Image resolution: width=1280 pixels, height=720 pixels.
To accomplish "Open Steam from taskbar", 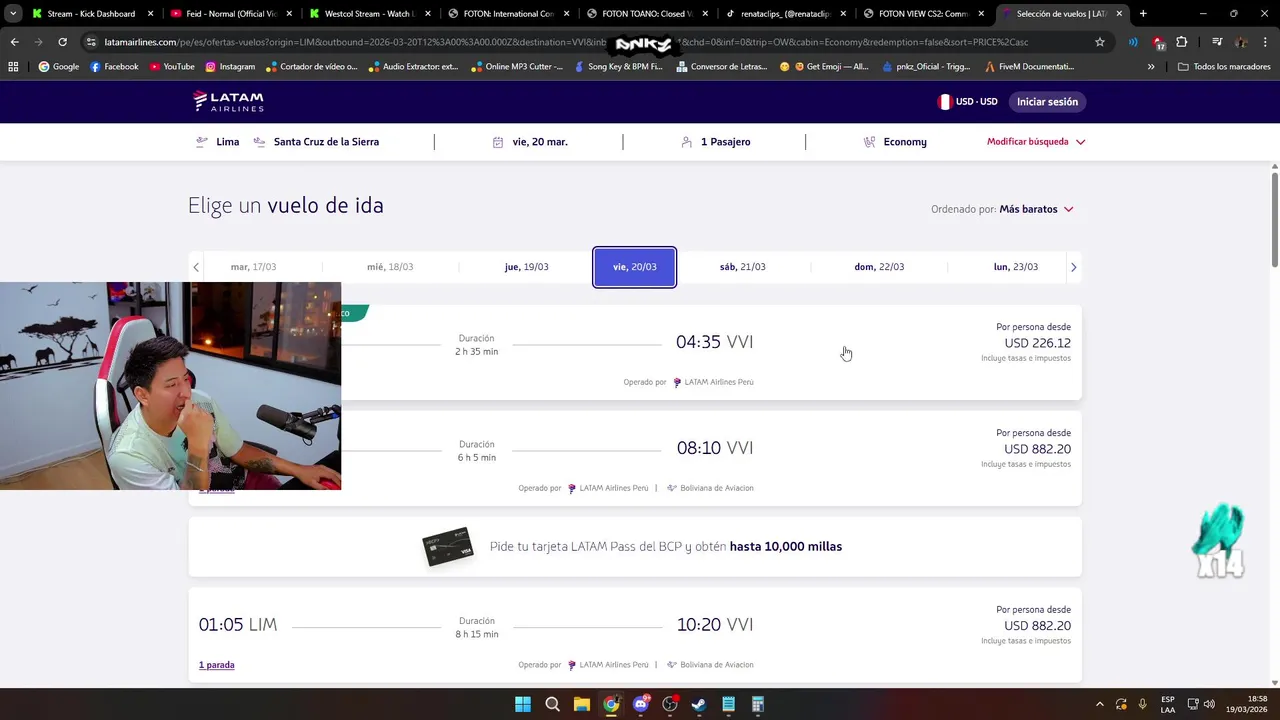I will pyautogui.click(x=699, y=704).
